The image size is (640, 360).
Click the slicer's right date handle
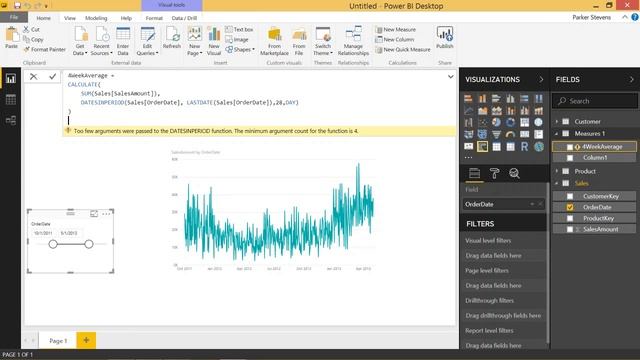(89, 244)
